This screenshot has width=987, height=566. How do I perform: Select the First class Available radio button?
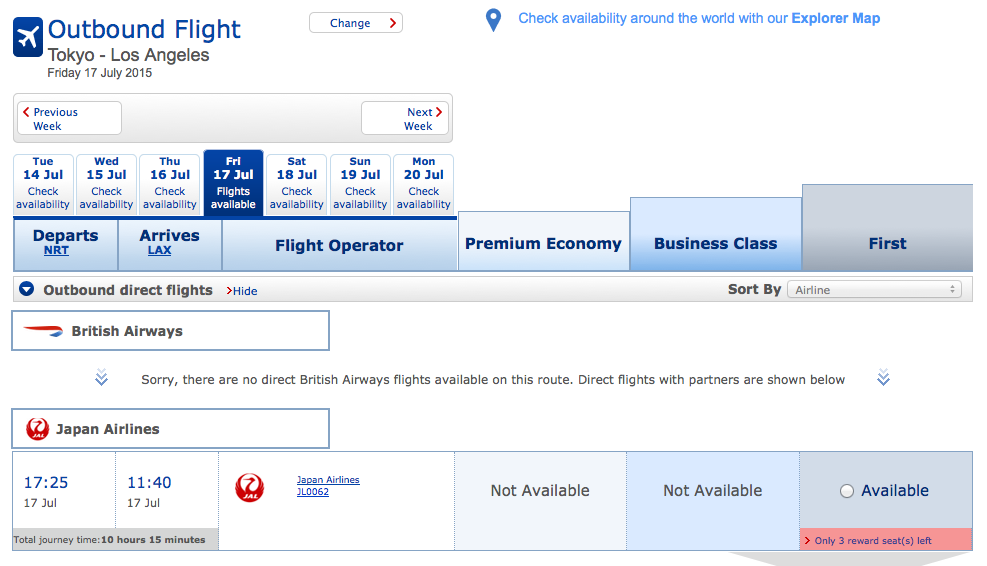click(x=847, y=491)
